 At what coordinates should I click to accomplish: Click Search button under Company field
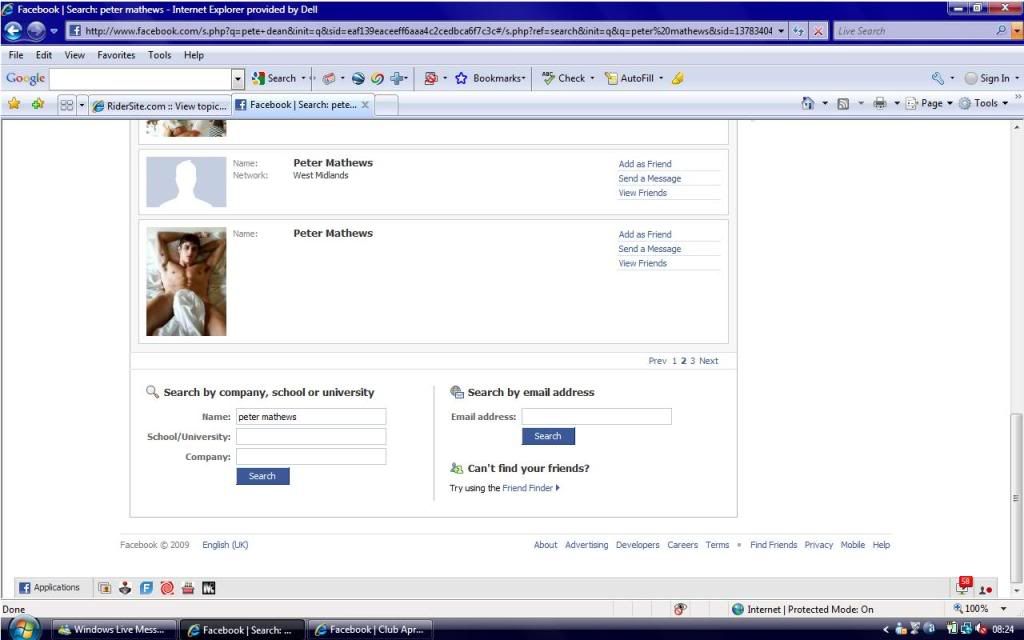pyautogui.click(x=263, y=476)
